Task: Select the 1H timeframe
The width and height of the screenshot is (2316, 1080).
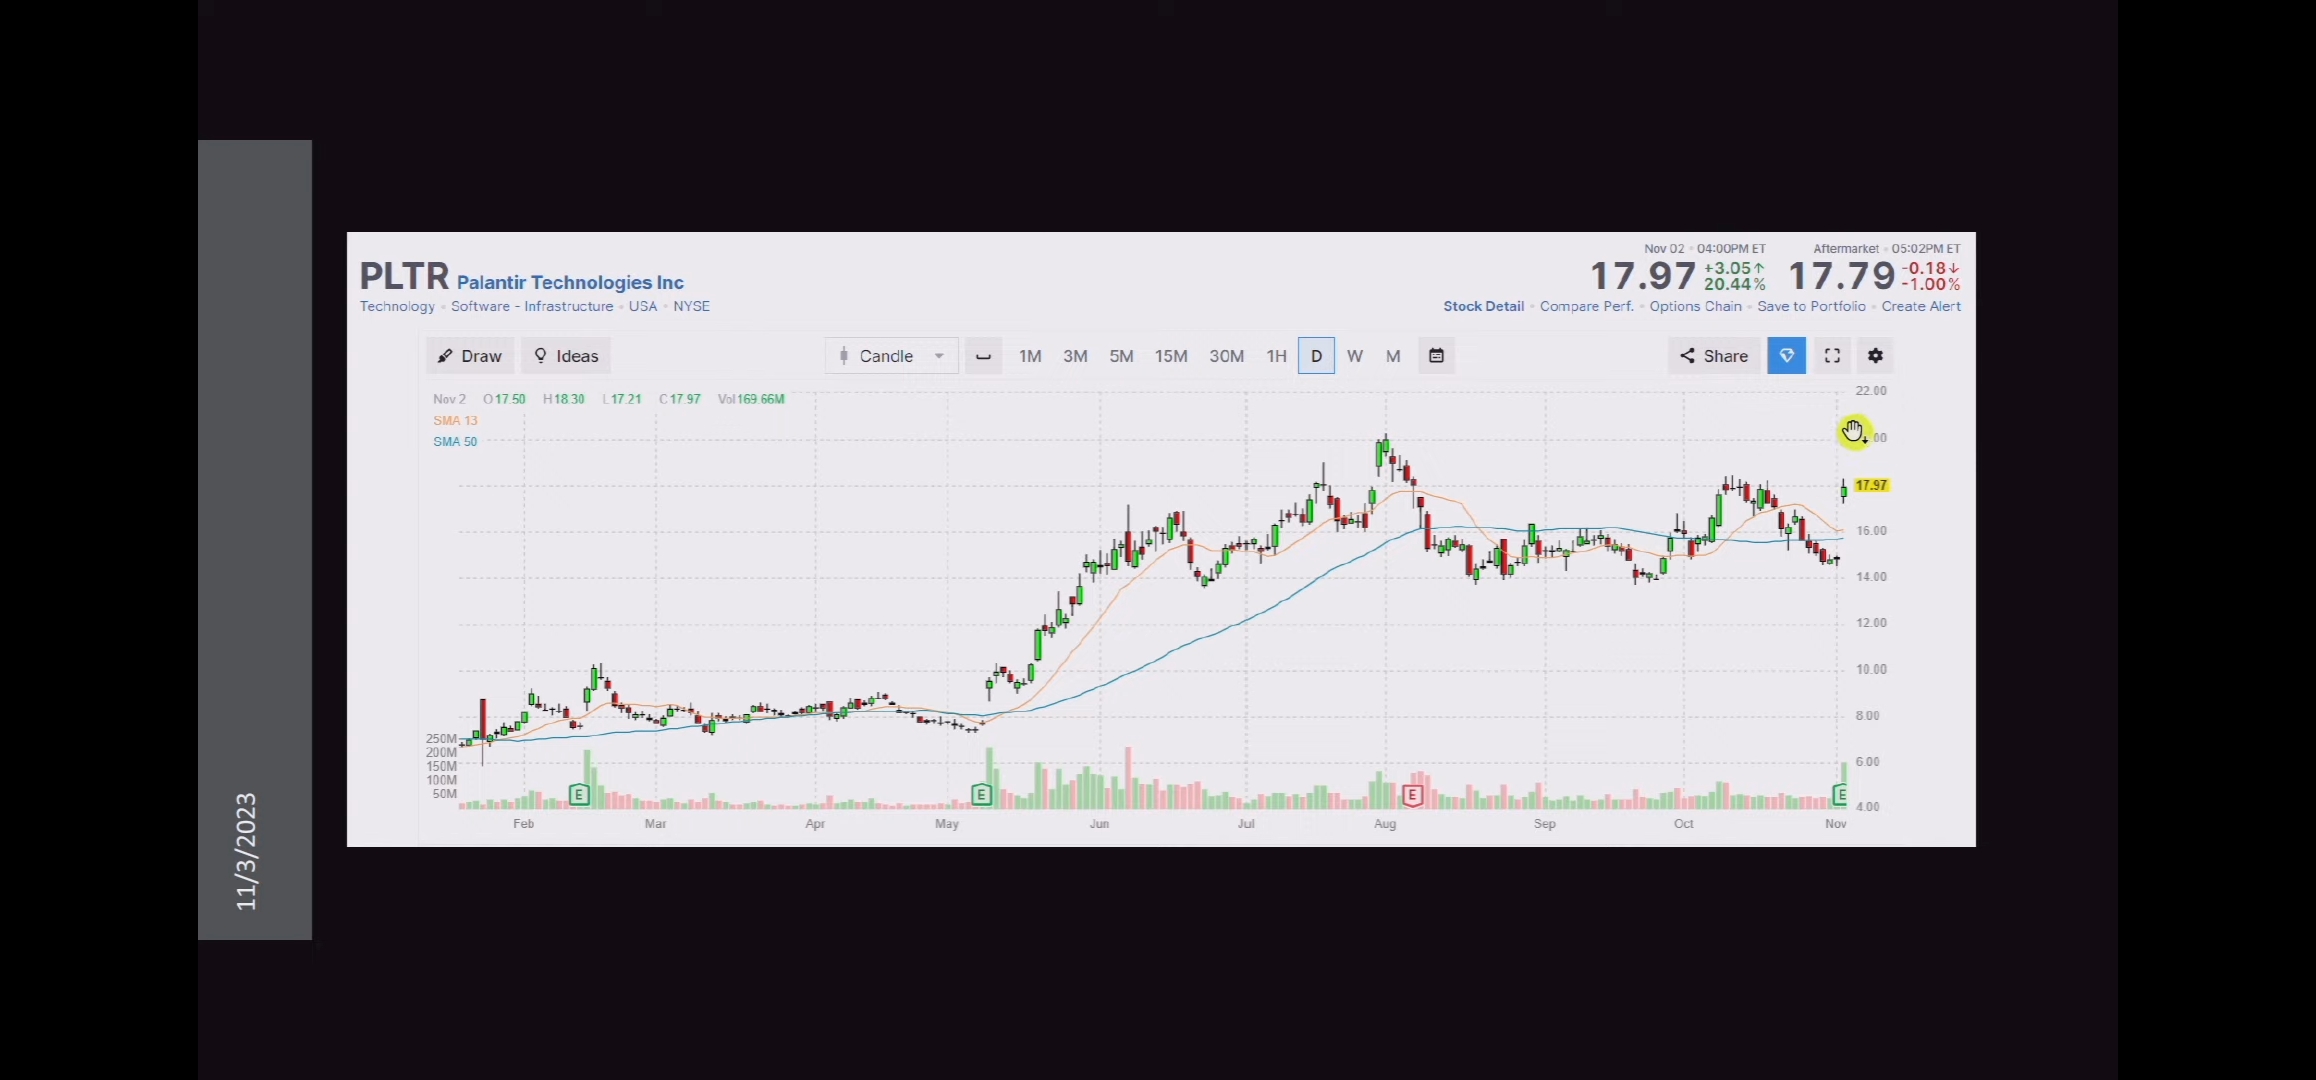Action: click(x=1276, y=356)
